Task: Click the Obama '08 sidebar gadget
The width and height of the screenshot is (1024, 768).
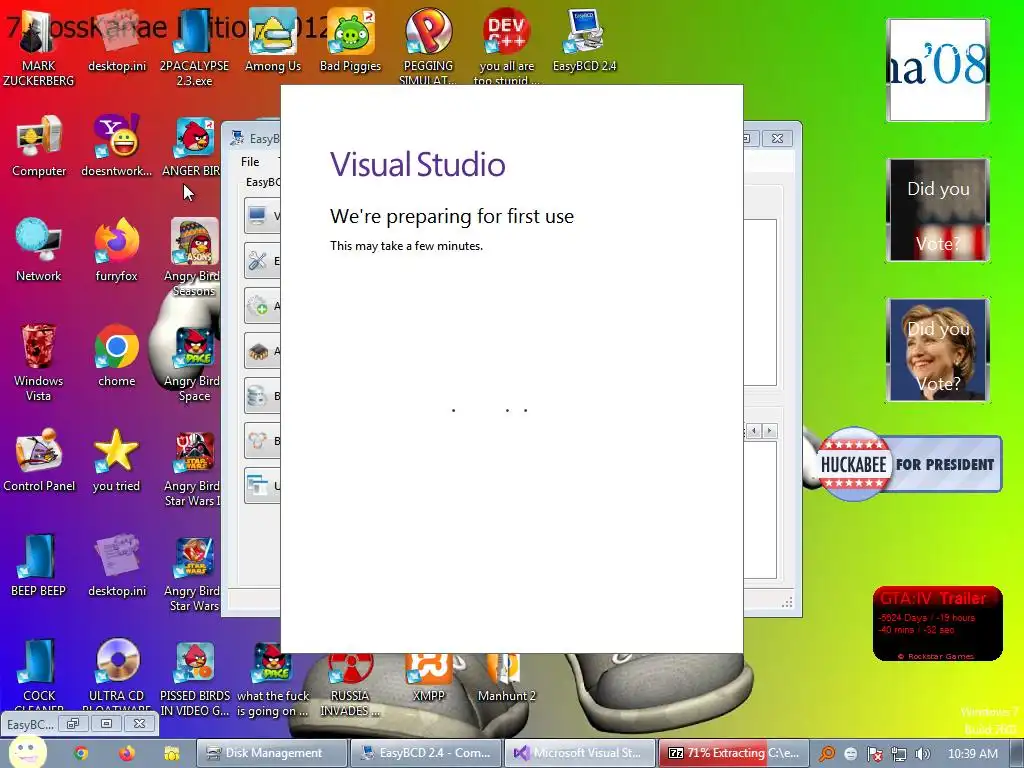Action: [x=938, y=70]
